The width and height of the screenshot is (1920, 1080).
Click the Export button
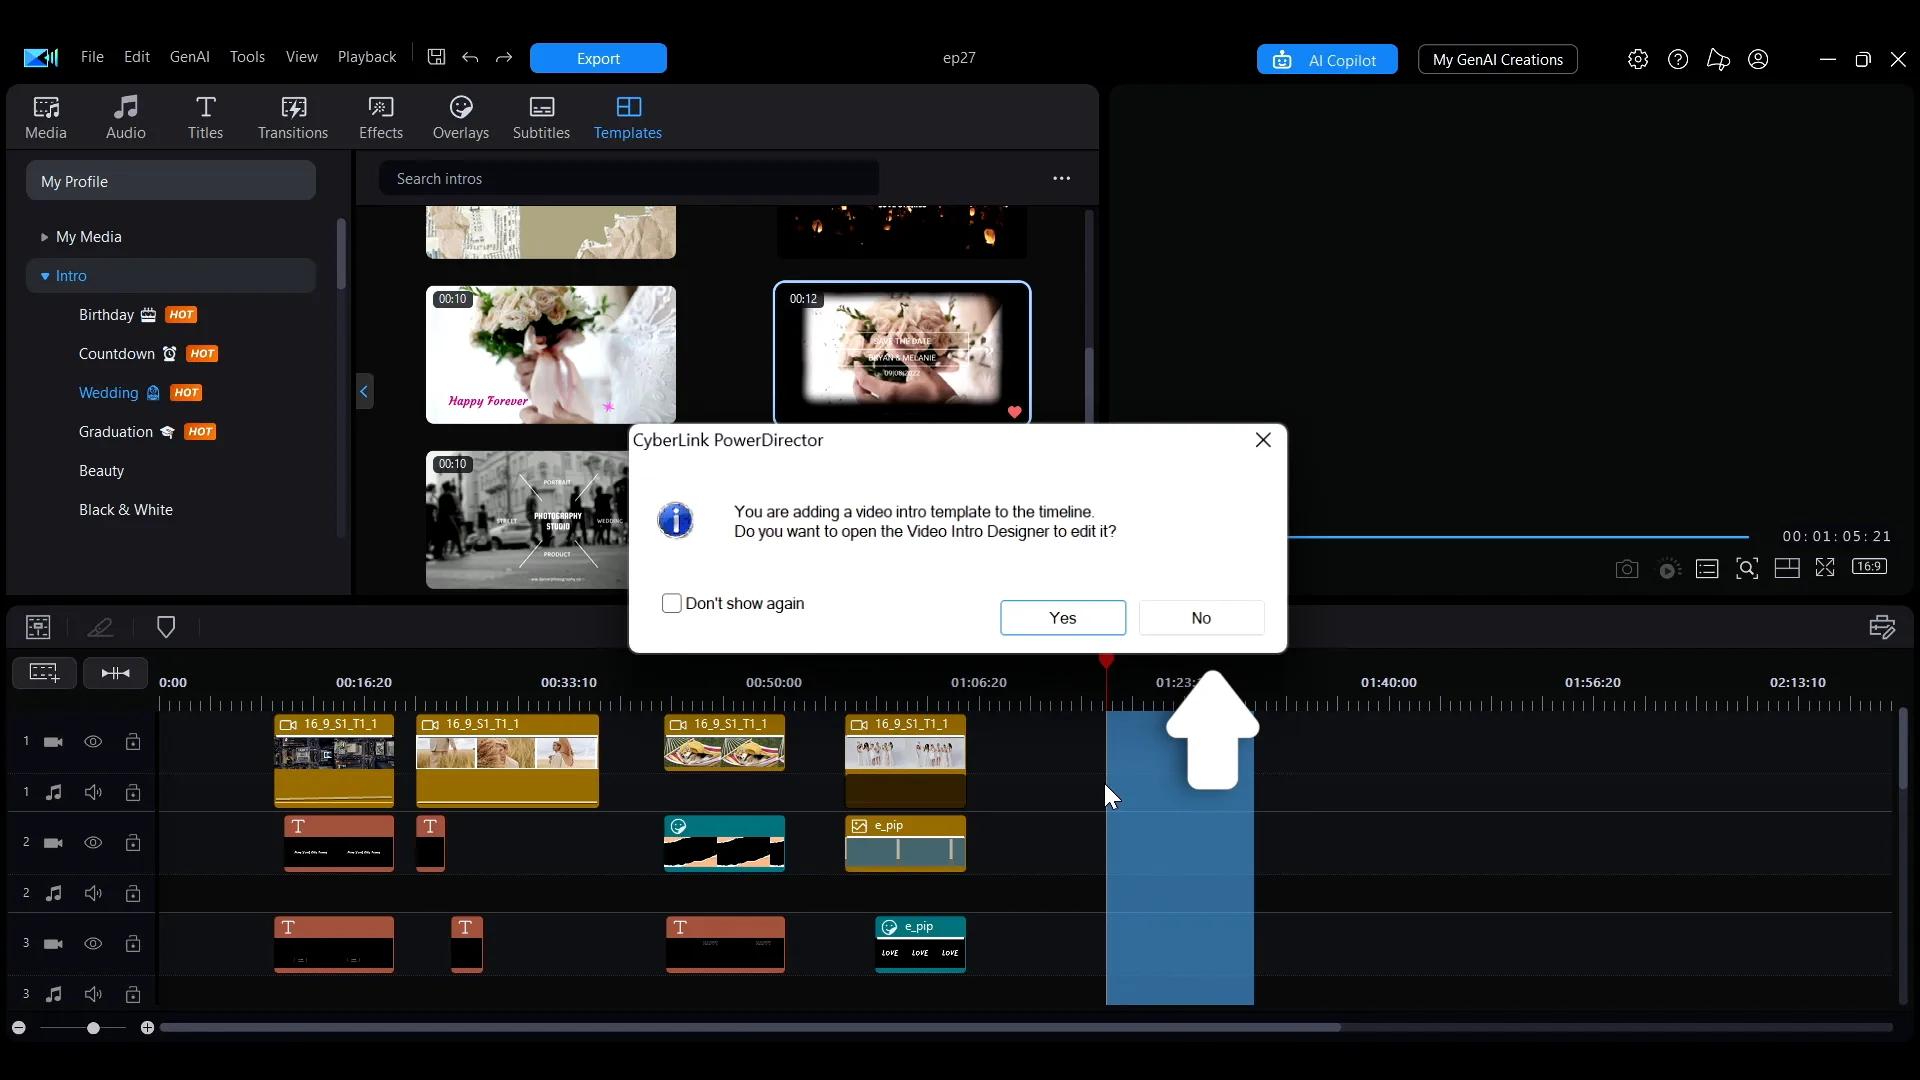pos(598,58)
